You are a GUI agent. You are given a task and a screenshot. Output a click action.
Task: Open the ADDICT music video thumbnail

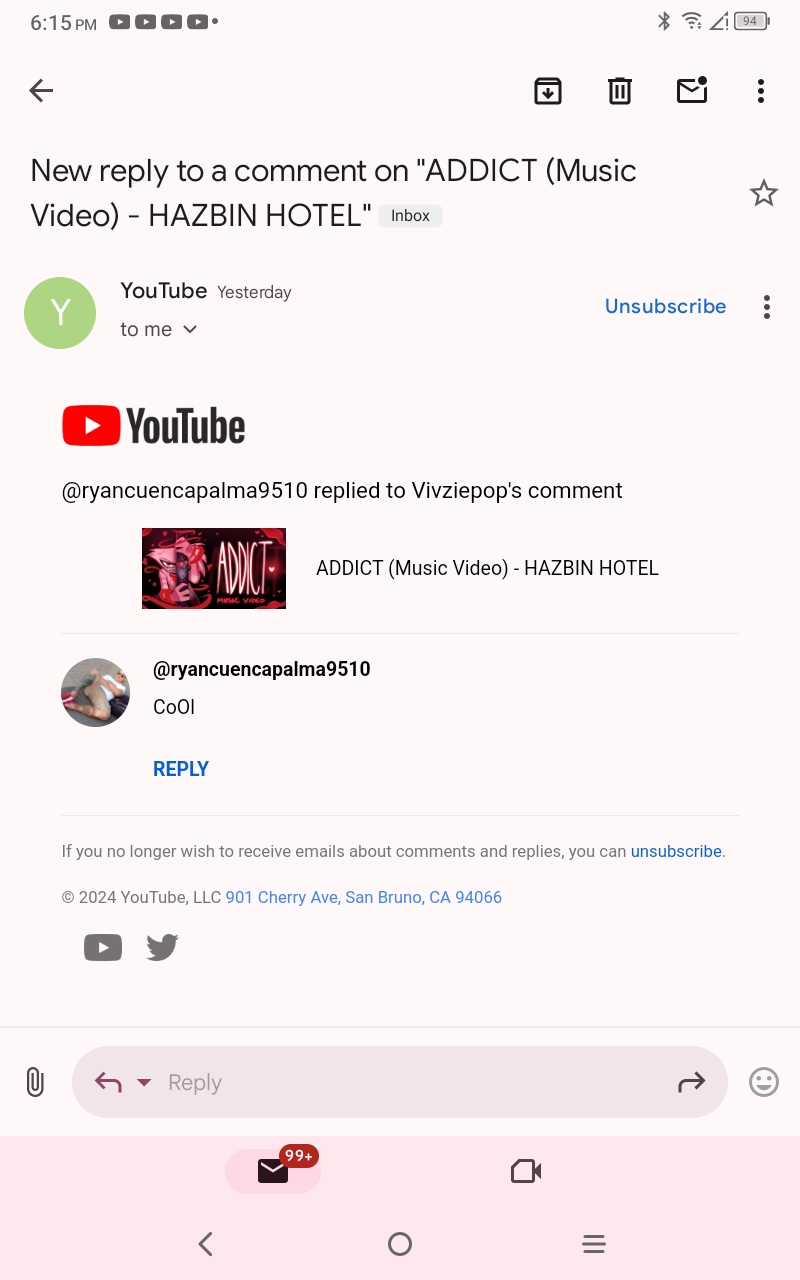pos(214,568)
